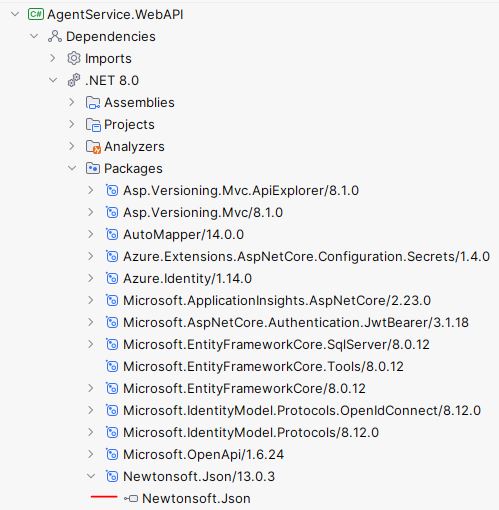Collapse the Dependencies tree node

pos(34,36)
